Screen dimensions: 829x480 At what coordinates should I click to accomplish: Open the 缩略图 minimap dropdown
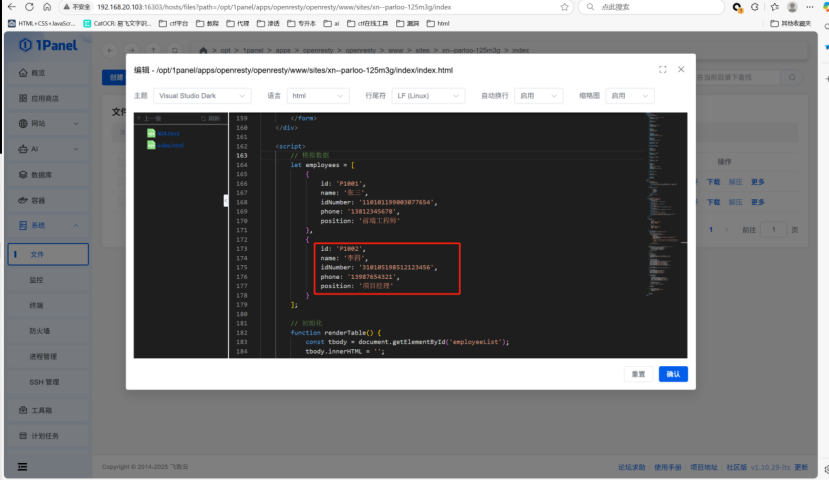630,96
